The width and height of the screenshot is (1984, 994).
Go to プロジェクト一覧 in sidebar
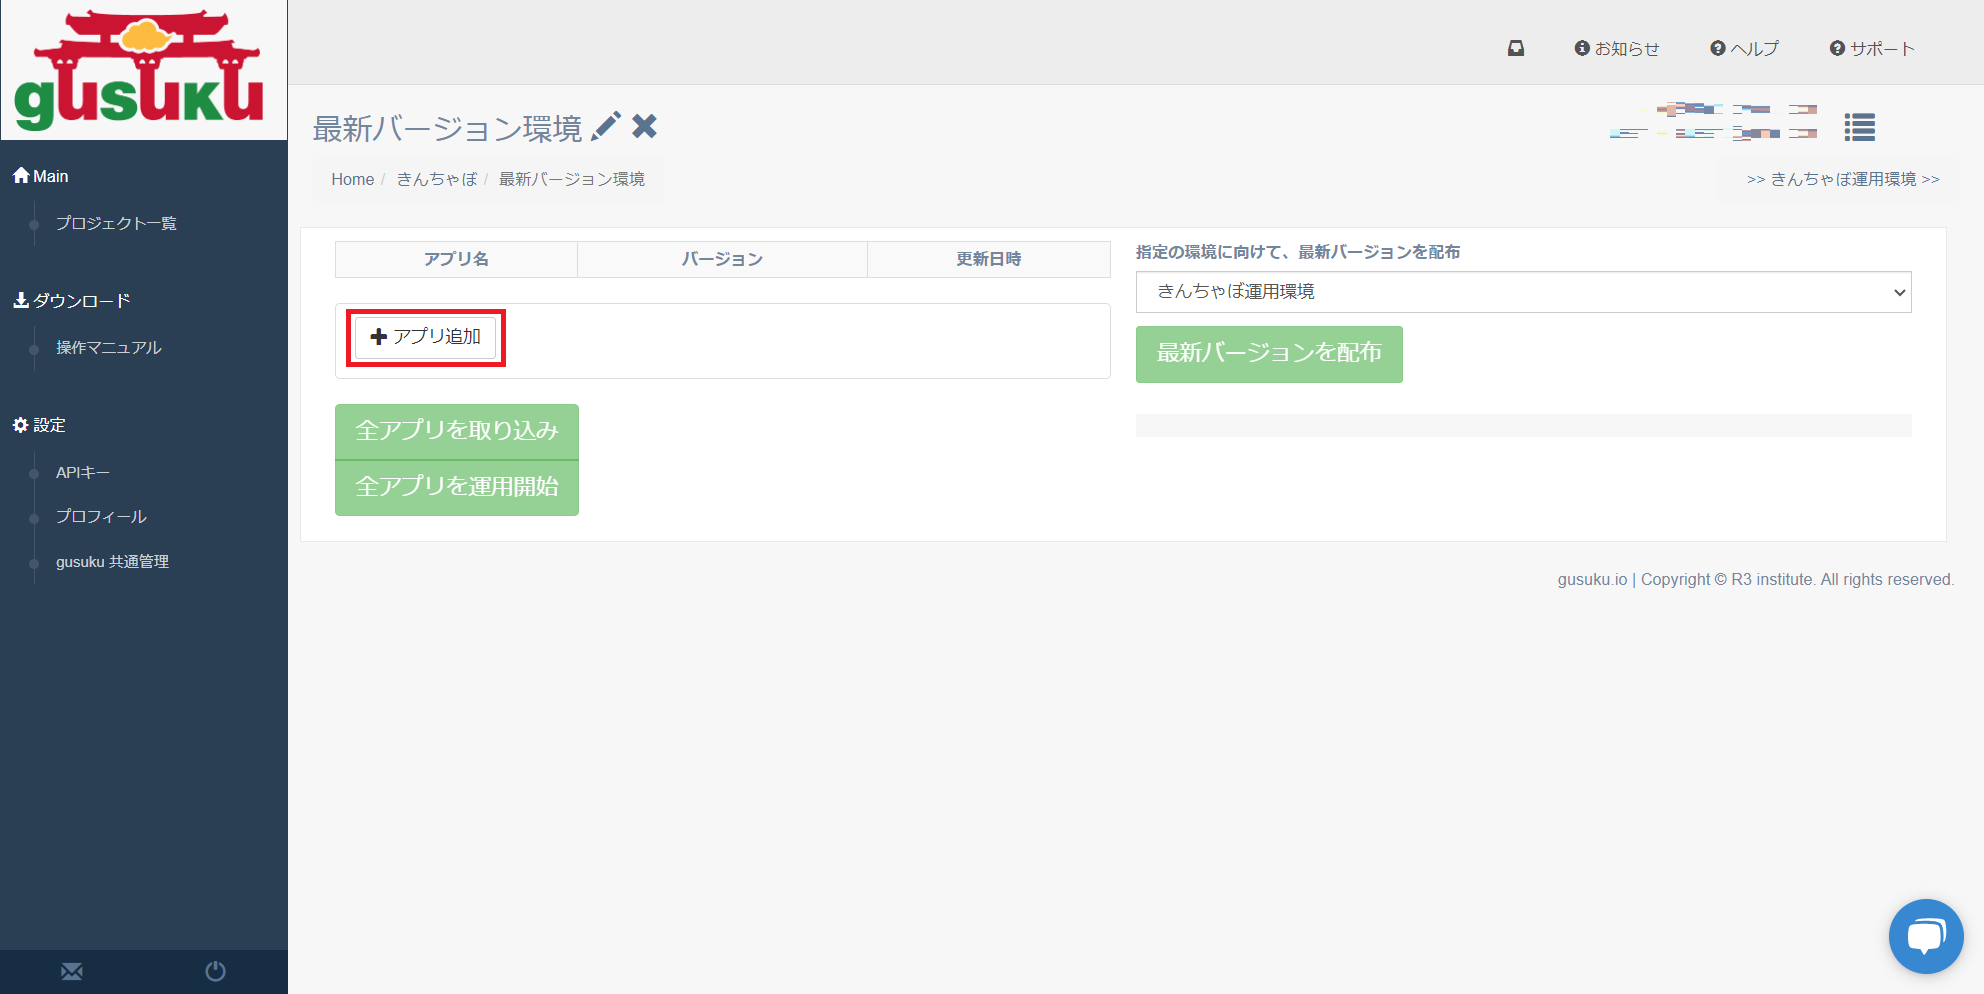pyautogui.click(x=116, y=223)
